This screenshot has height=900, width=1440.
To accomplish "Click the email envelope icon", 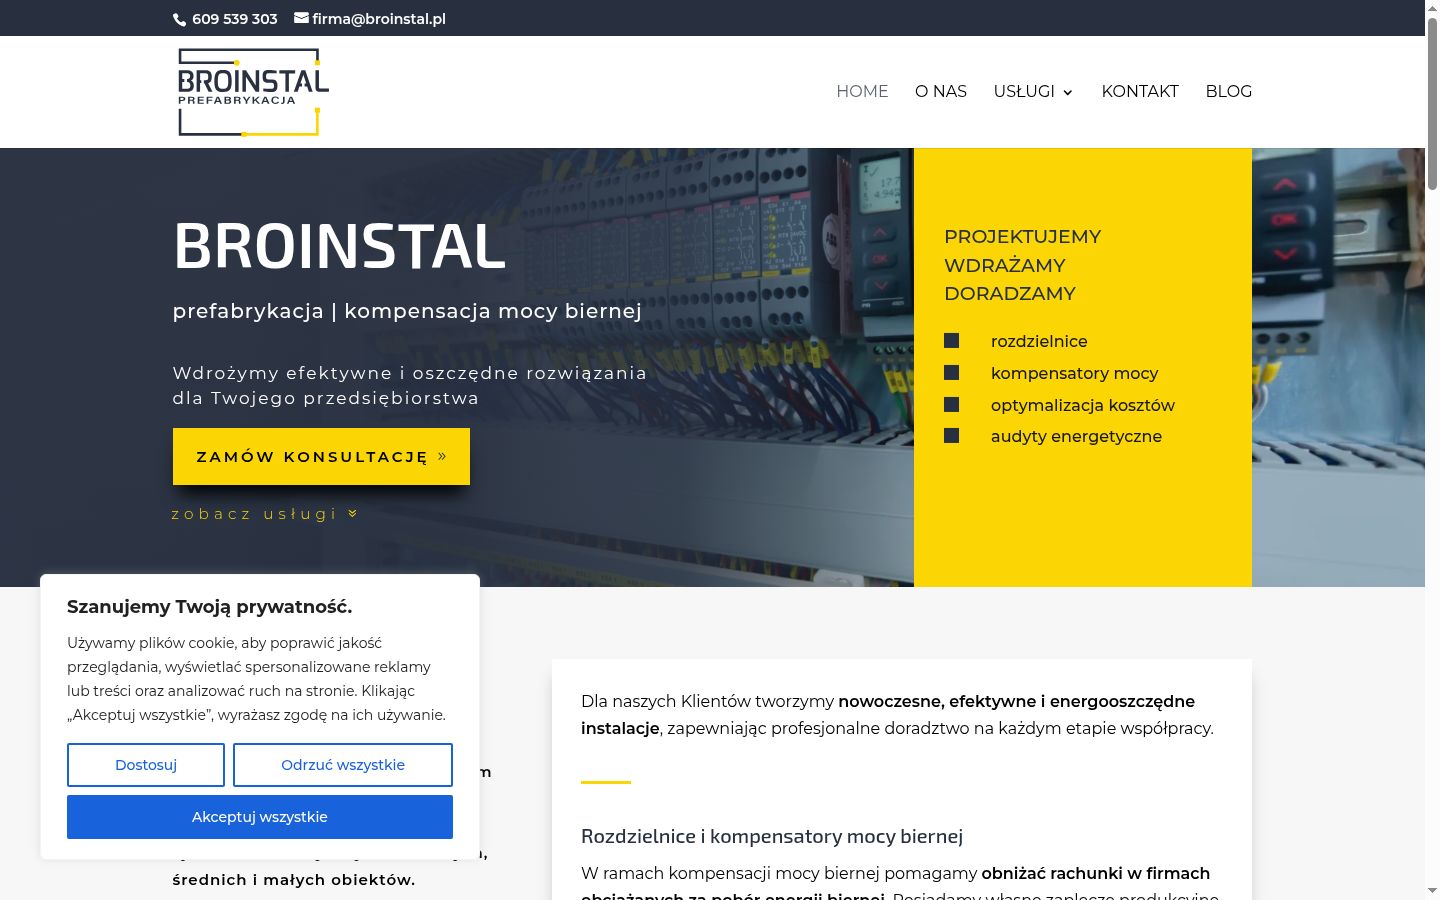I will (x=301, y=18).
